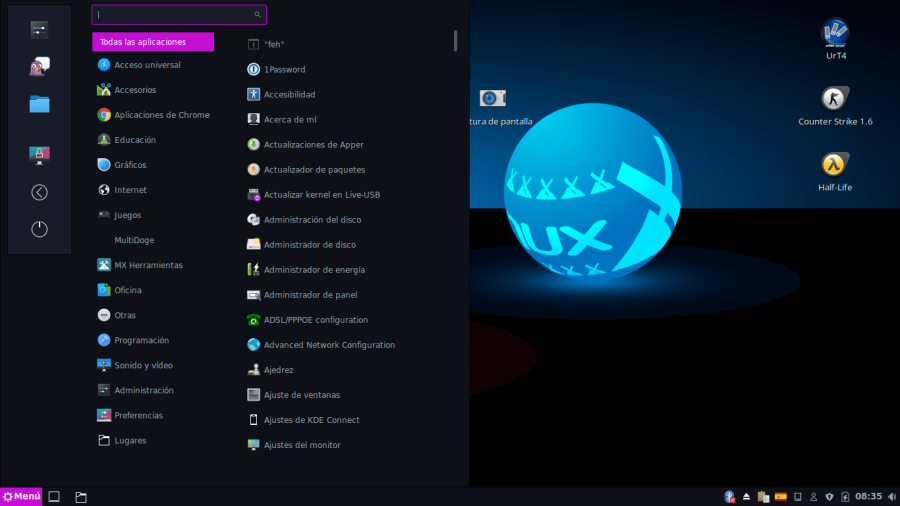
Task: Open Pidgin messenger from the favorites sidebar
Action: pos(39,66)
